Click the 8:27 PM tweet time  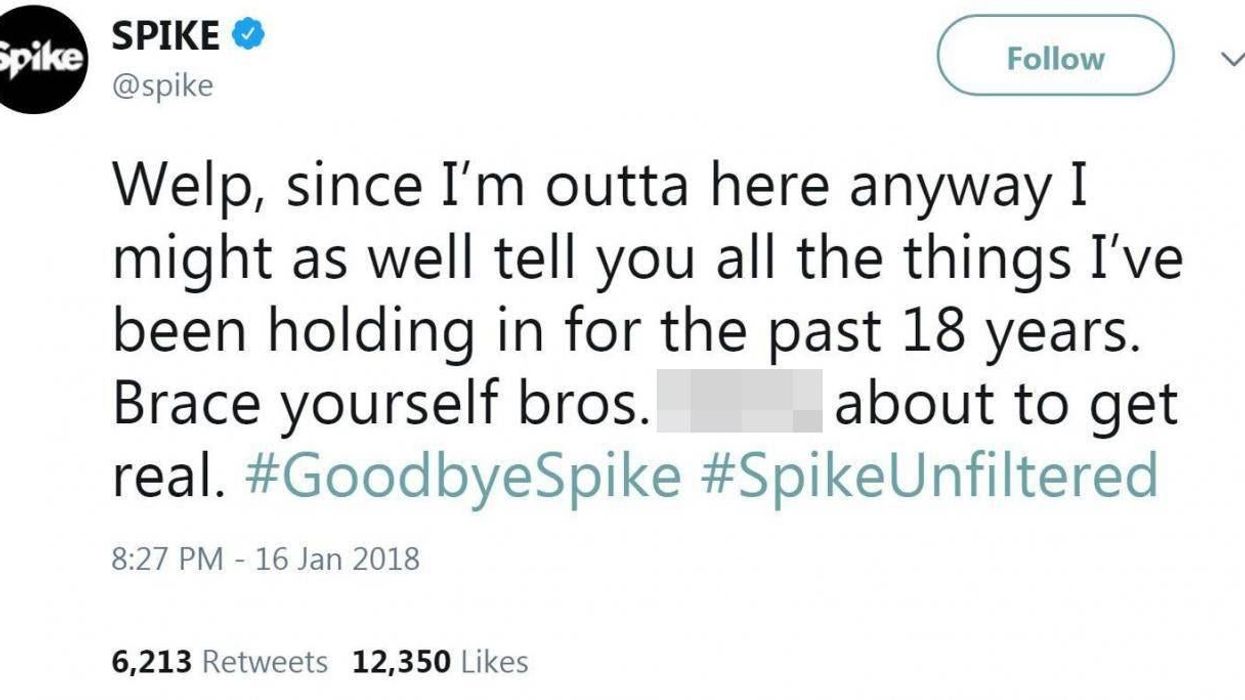[167, 557]
